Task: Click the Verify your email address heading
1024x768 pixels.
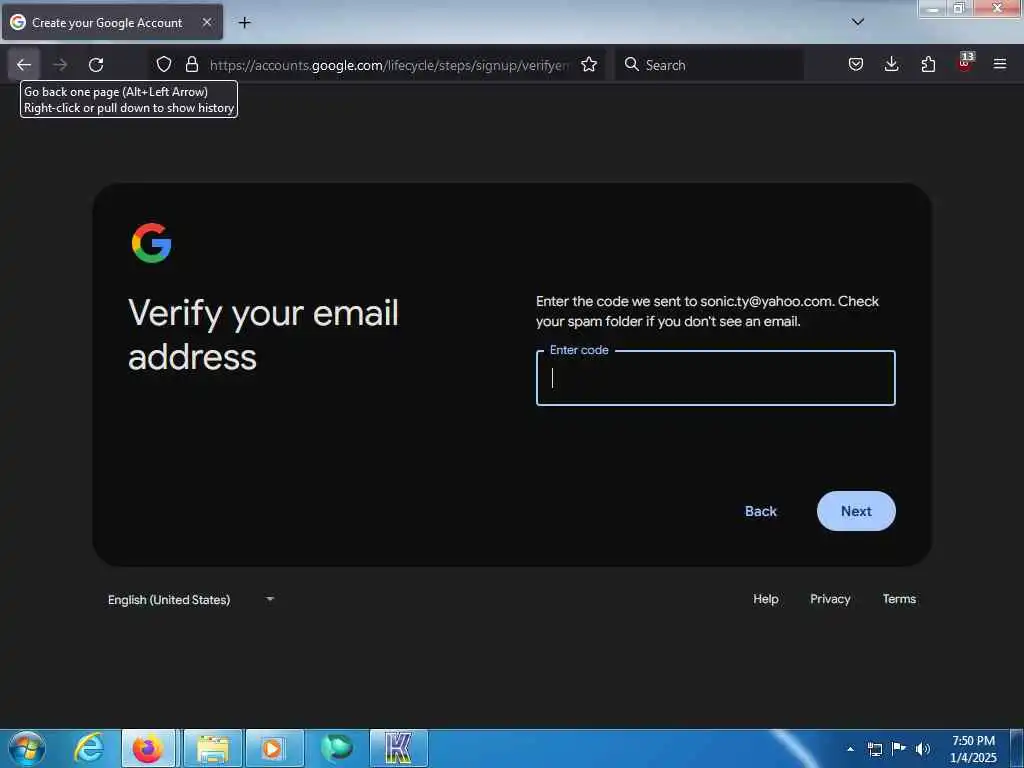Action: pos(263,335)
